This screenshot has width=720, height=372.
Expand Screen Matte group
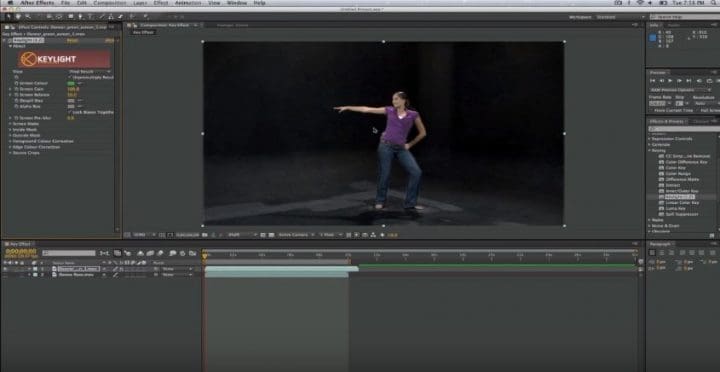point(10,124)
